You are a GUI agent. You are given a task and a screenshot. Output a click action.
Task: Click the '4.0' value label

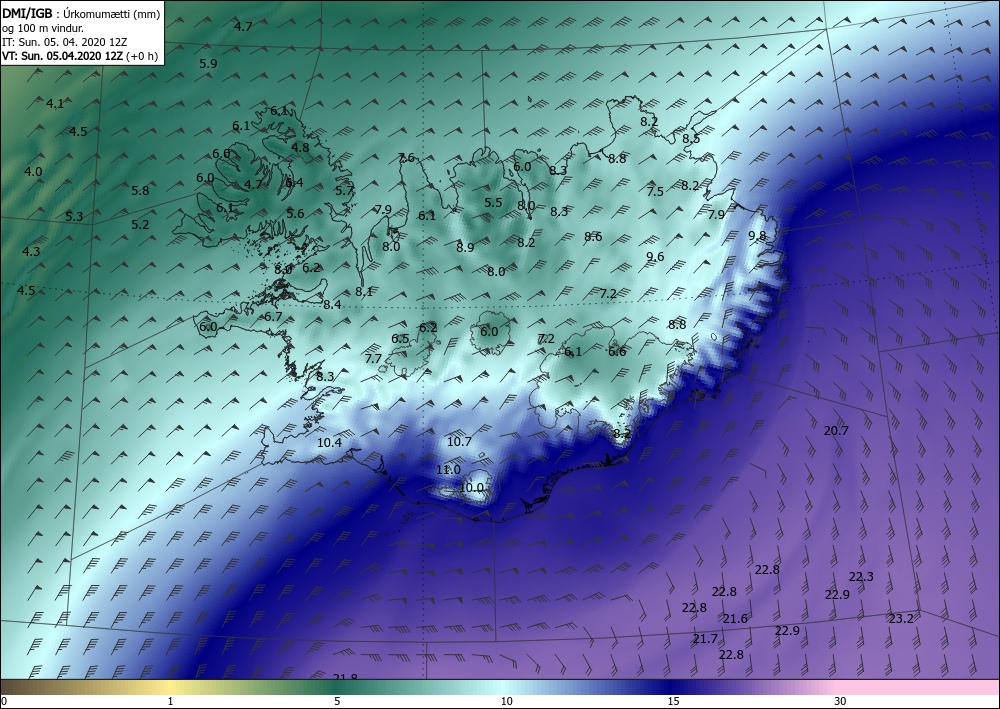pos(33,172)
